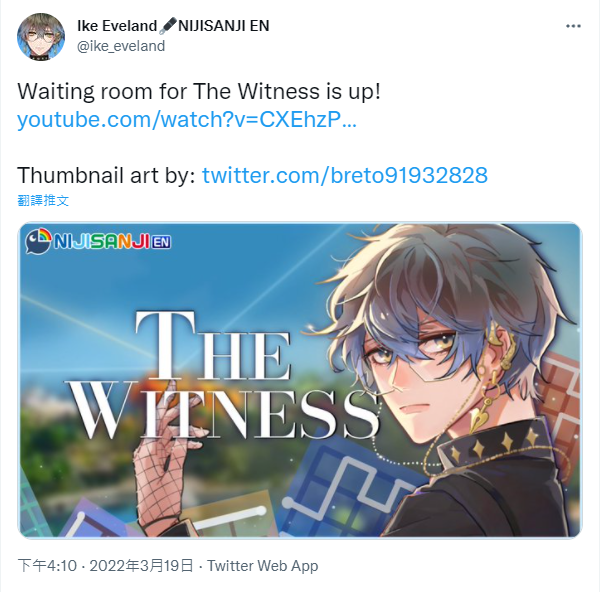Open the Twitter Web App source link
Image resolution: width=602 pixels, height=592 pixels.
tap(263, 566)
